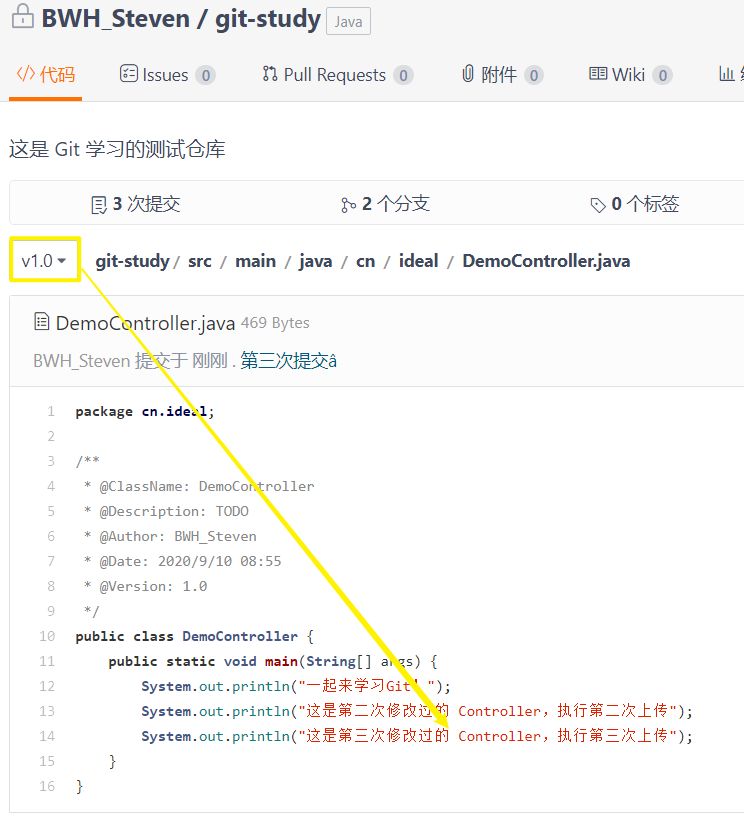
Task: Click the paperclip attachment icon
Action: (x=468, y=74)
